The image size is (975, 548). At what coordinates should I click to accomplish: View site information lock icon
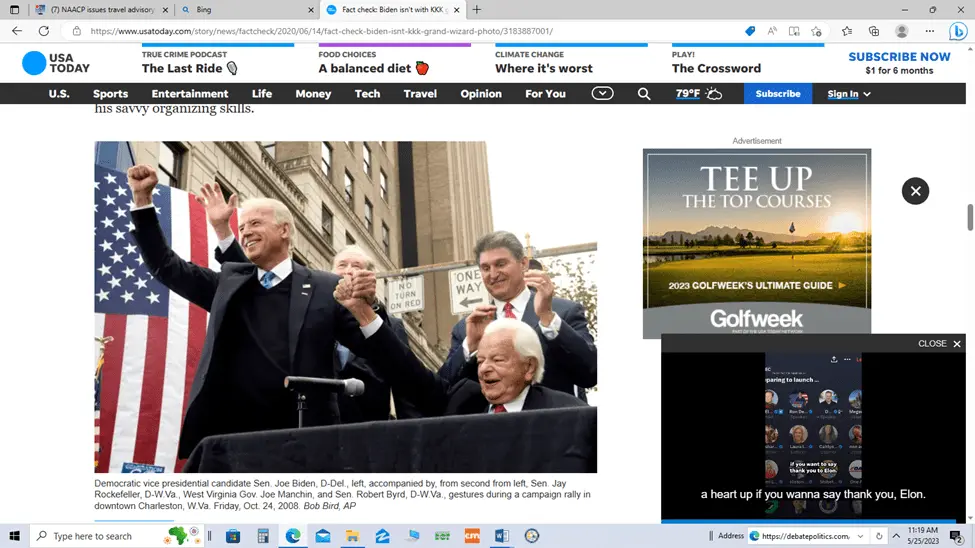(x=76, y=31)
